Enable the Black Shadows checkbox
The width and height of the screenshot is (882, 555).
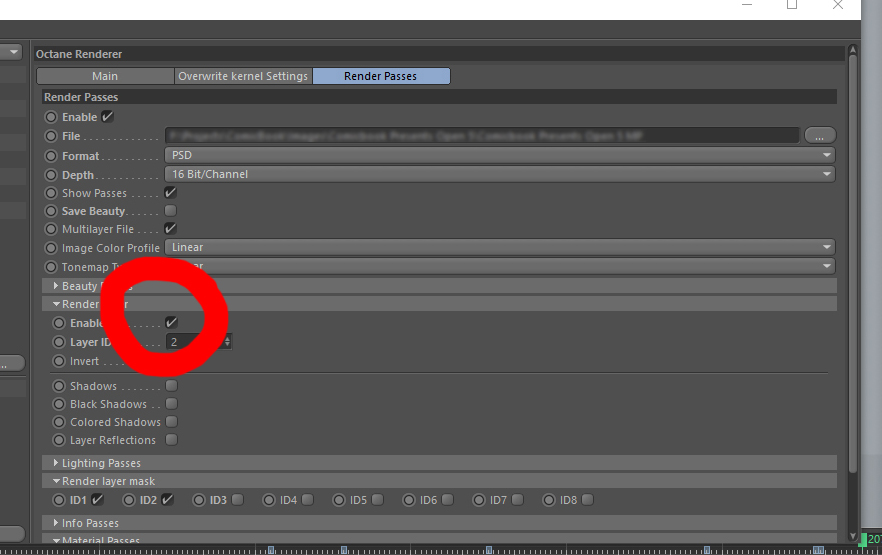tap(172, 404)
